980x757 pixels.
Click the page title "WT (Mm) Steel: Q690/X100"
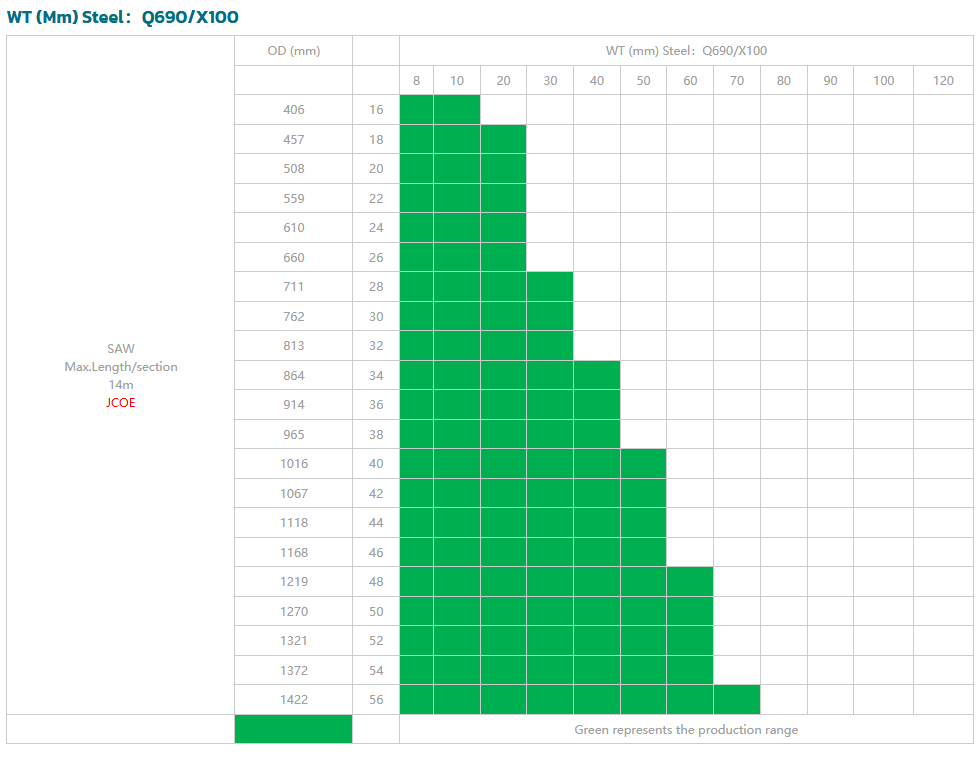pos(123,17)
